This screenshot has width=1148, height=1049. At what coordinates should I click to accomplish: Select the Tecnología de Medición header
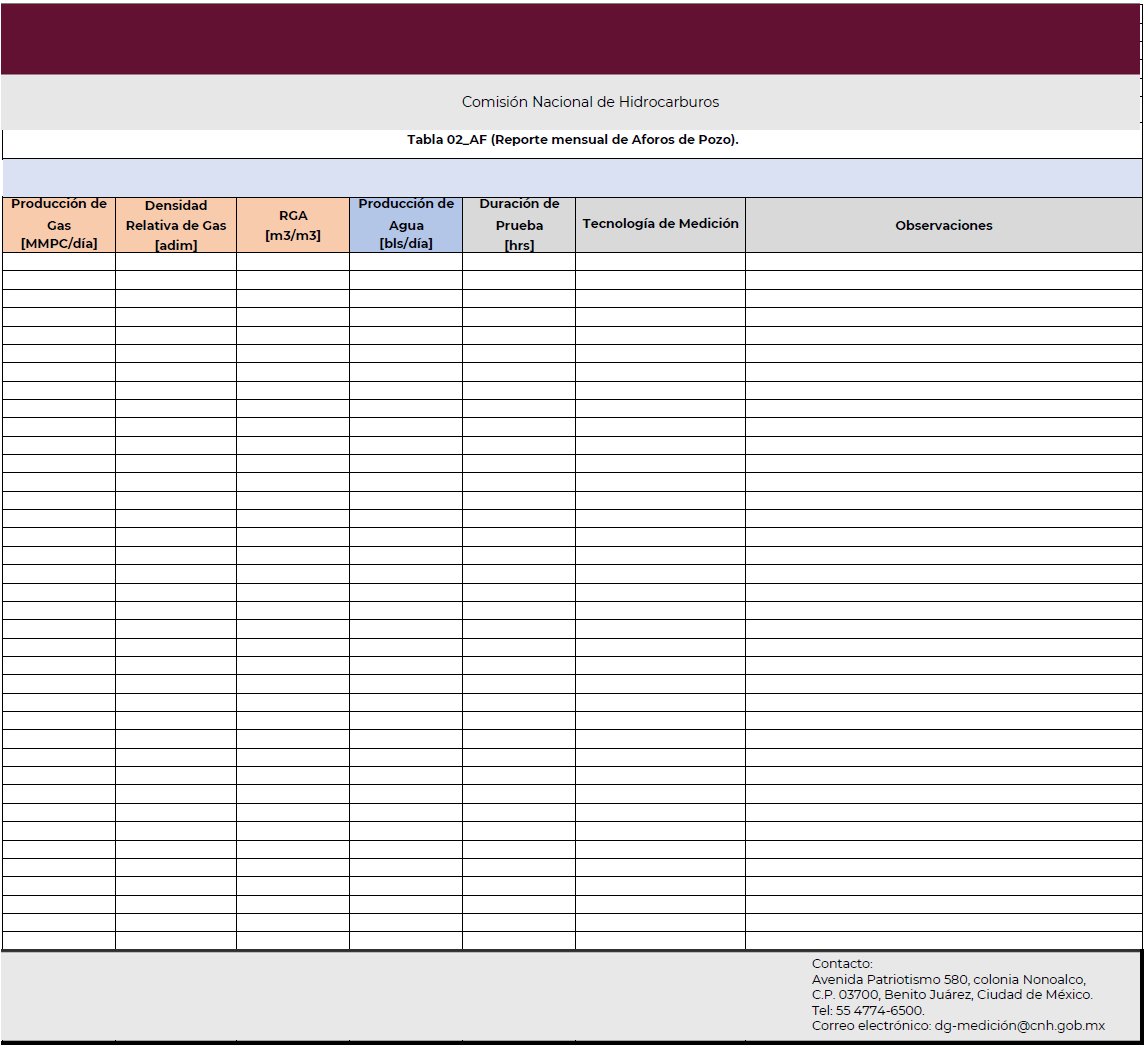click(x=660, y=224)
